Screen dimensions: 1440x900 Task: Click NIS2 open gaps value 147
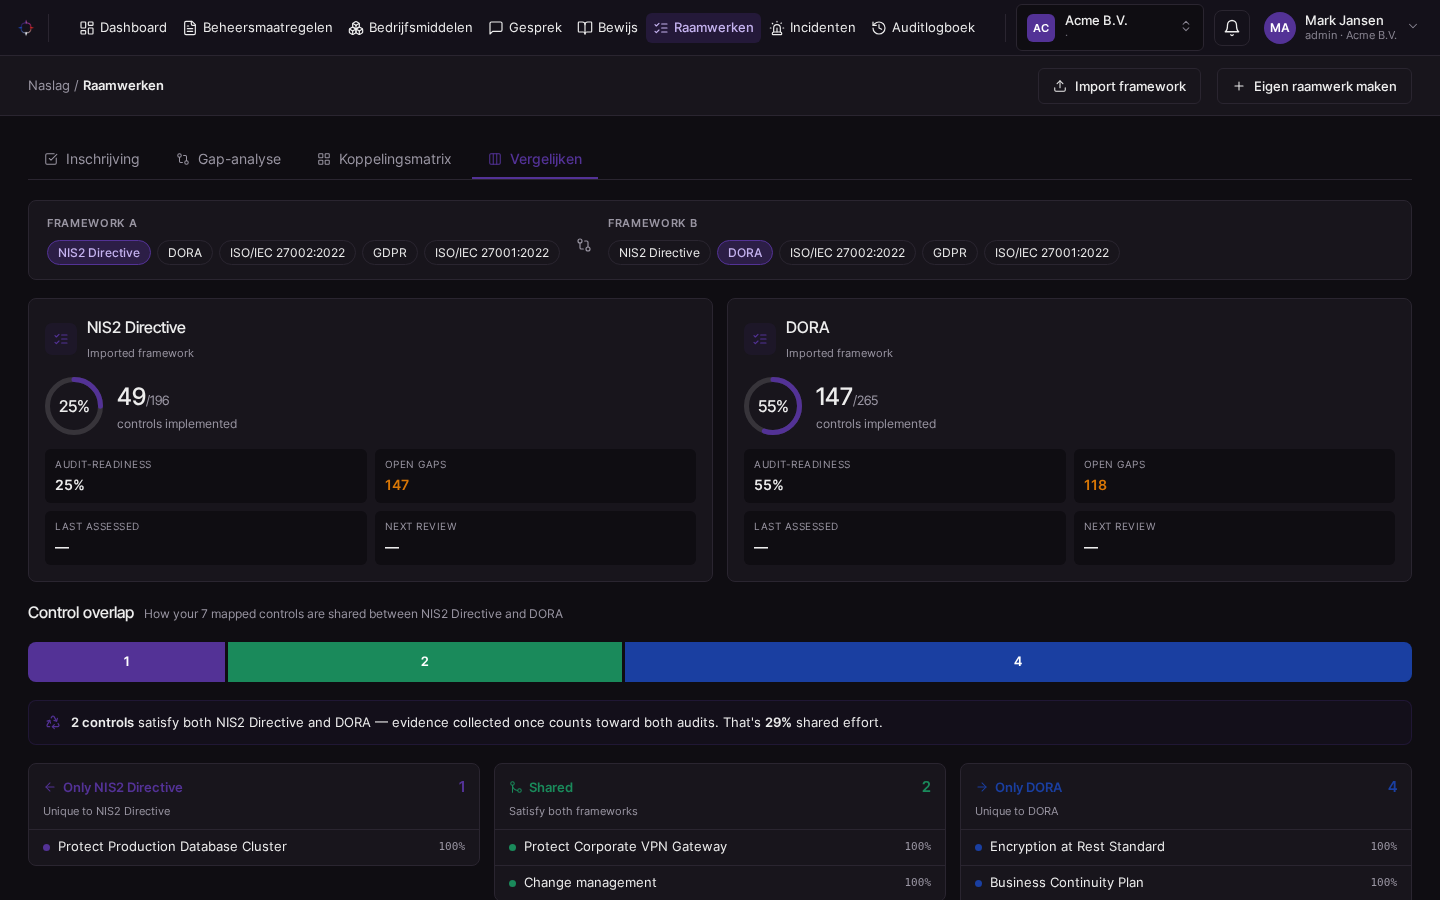(397, 485)
